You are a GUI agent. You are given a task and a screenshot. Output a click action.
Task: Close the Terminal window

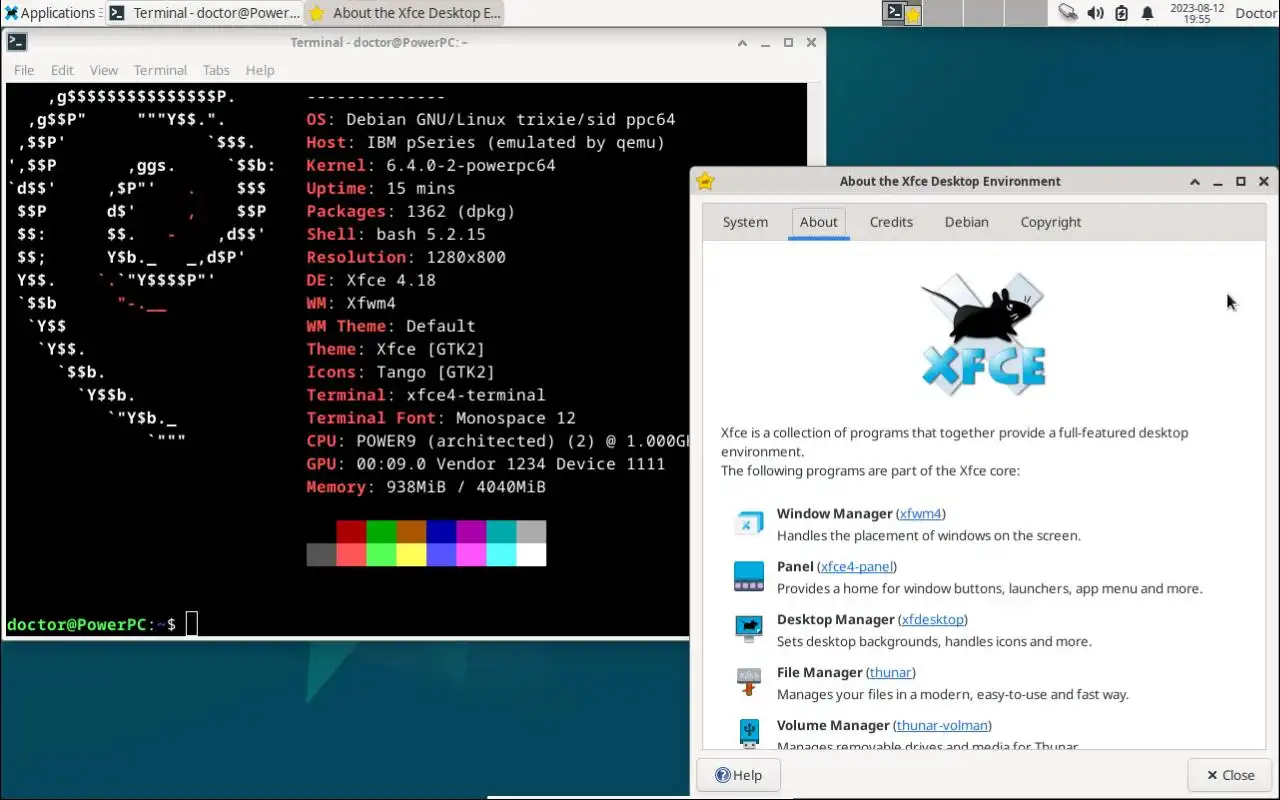pos(811,42)
